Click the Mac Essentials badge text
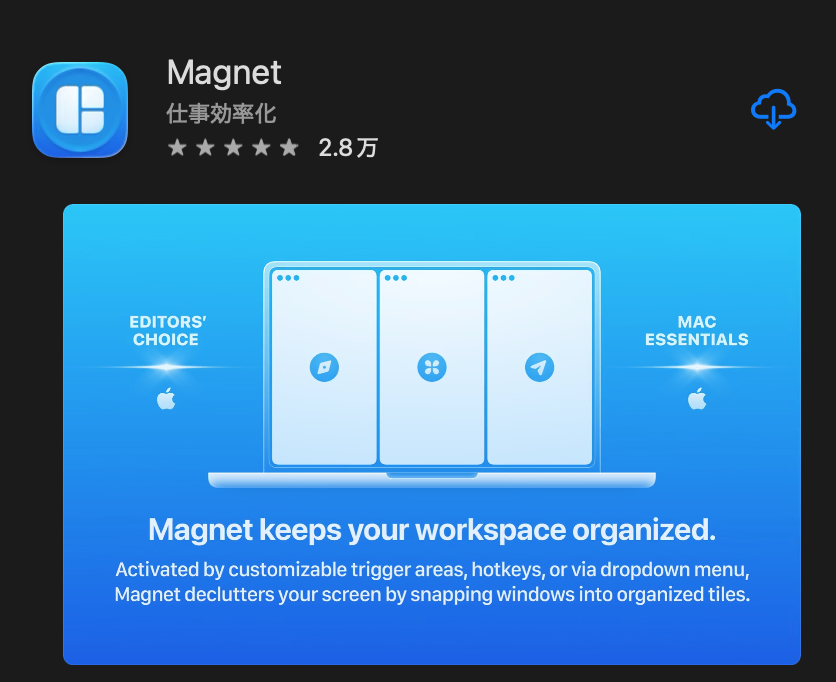The height and width of the screenshot is (682, 836). tap(697, 331)
